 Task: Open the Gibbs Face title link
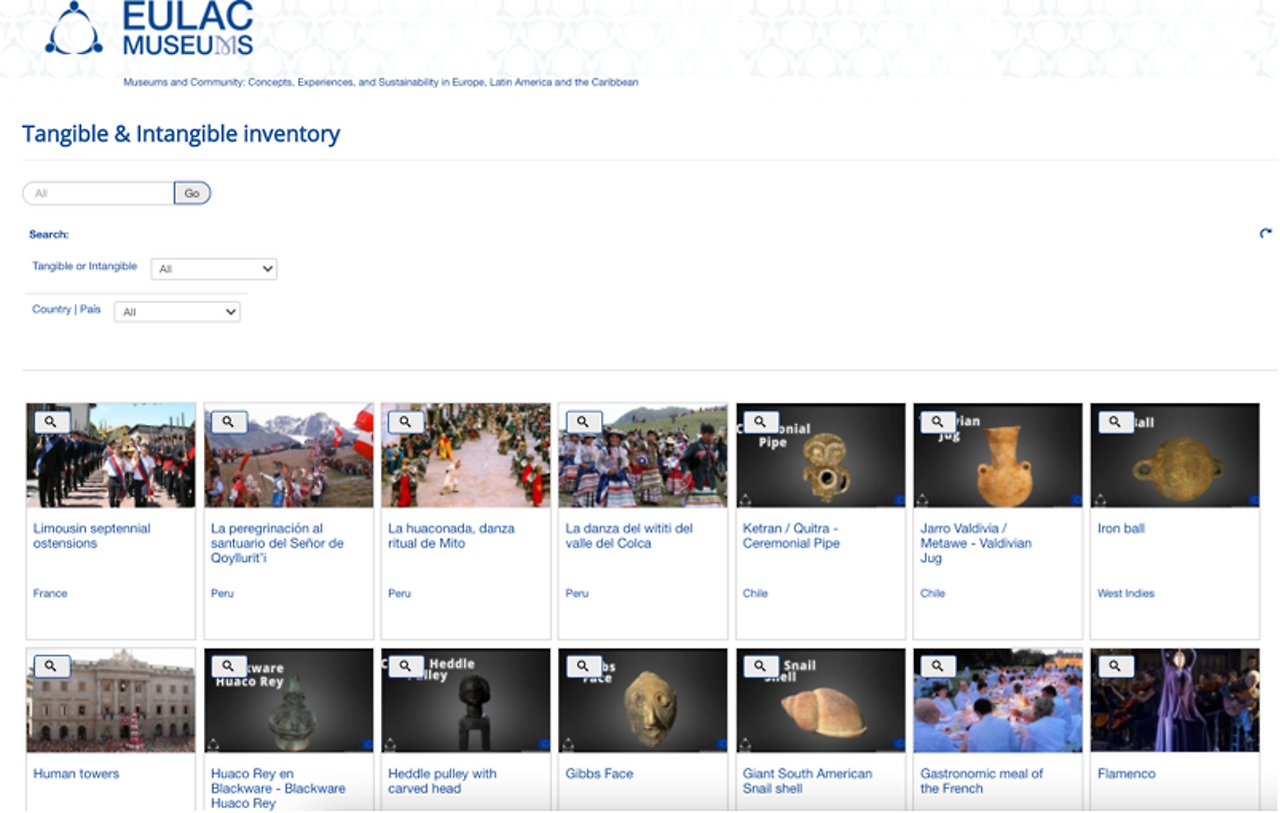(x=599, y=774)
